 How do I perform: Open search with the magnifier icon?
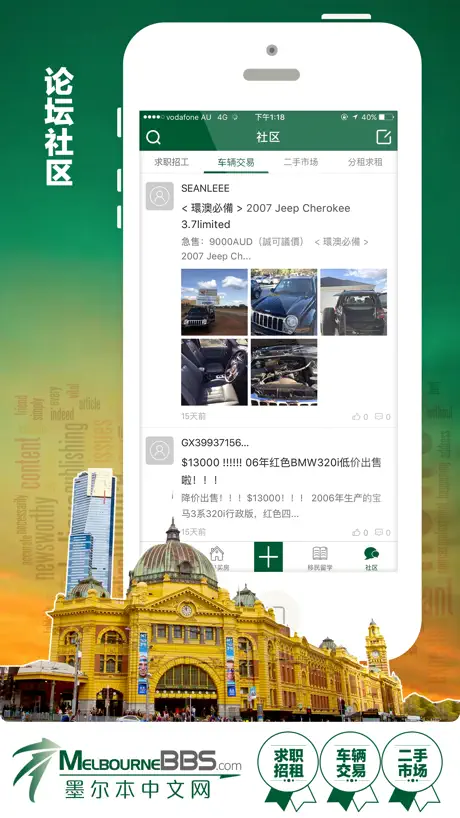[x=153, y=137]
